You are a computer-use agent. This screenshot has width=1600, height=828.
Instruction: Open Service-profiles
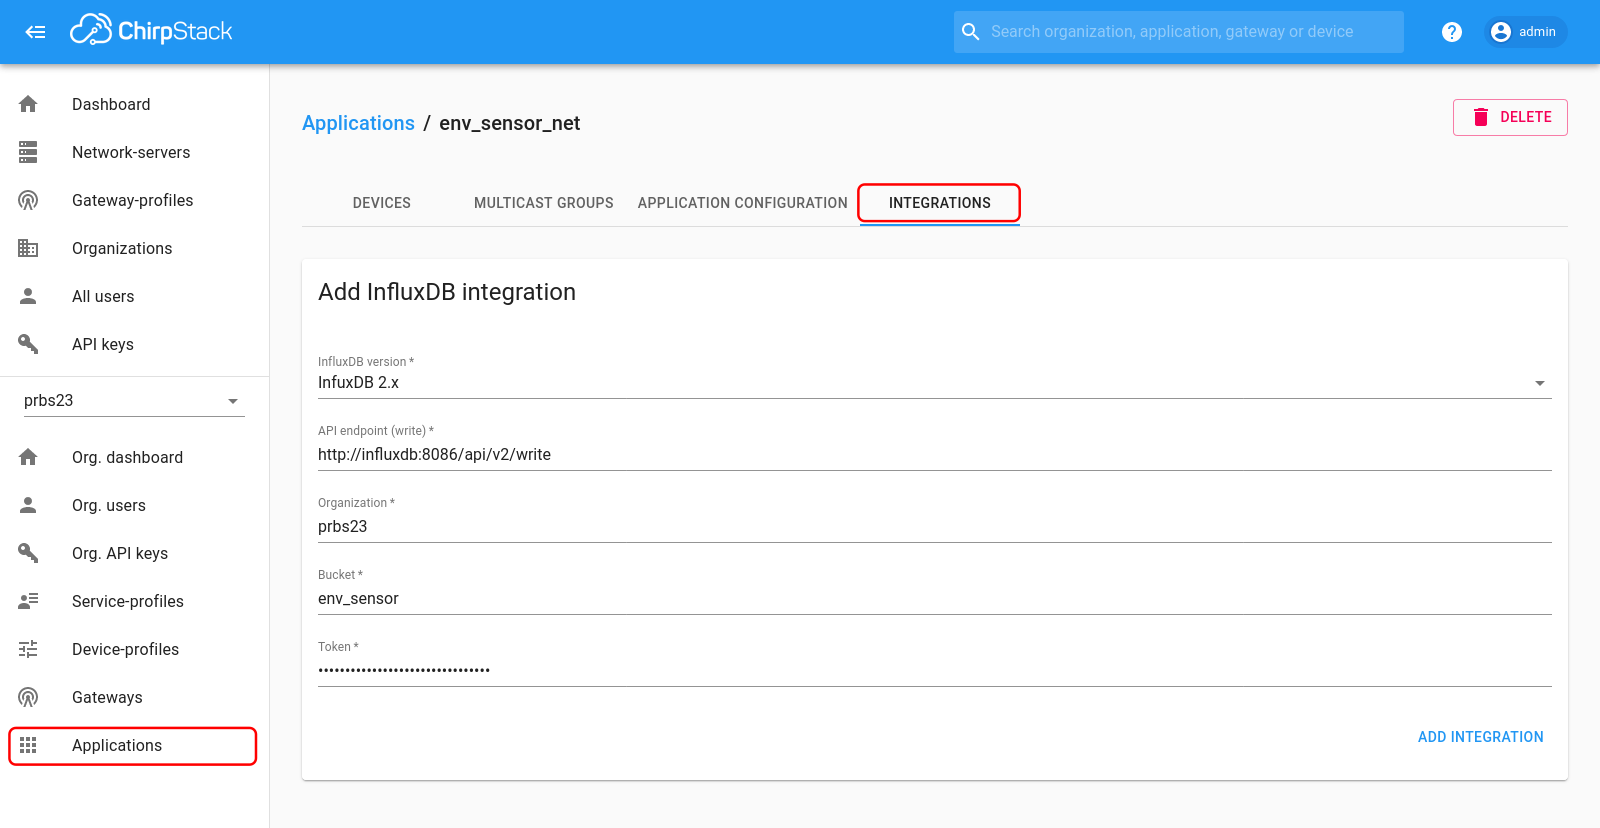(134, 601)
